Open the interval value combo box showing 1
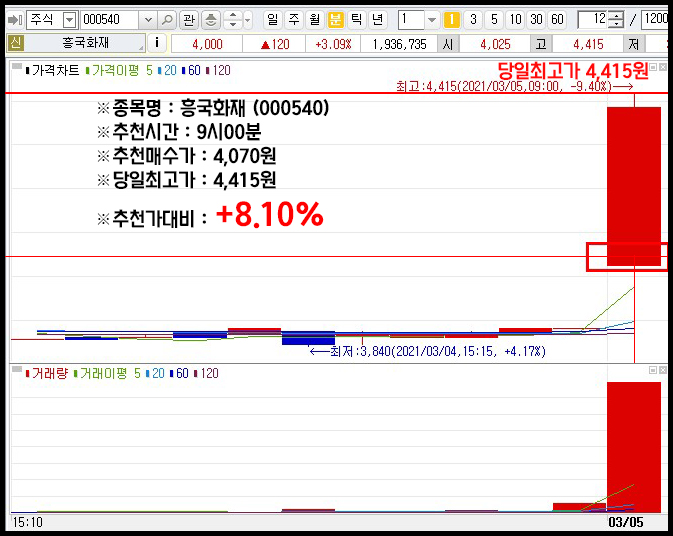The image size is (673, 536). (418, 20)
